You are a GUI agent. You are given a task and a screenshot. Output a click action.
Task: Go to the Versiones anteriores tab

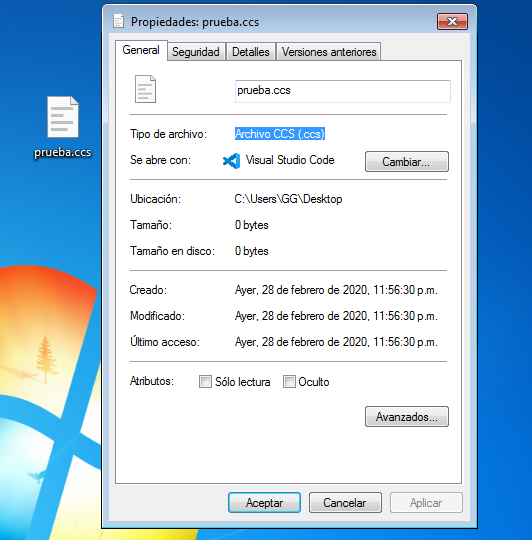click(x=329, y=52)
